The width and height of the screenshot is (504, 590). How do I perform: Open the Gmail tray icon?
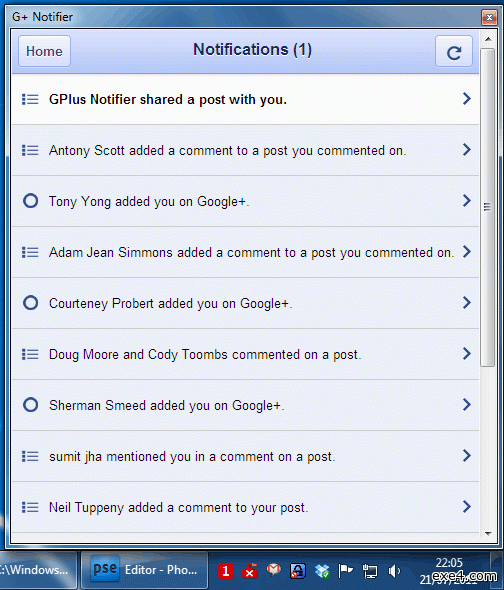coord(274,570)
